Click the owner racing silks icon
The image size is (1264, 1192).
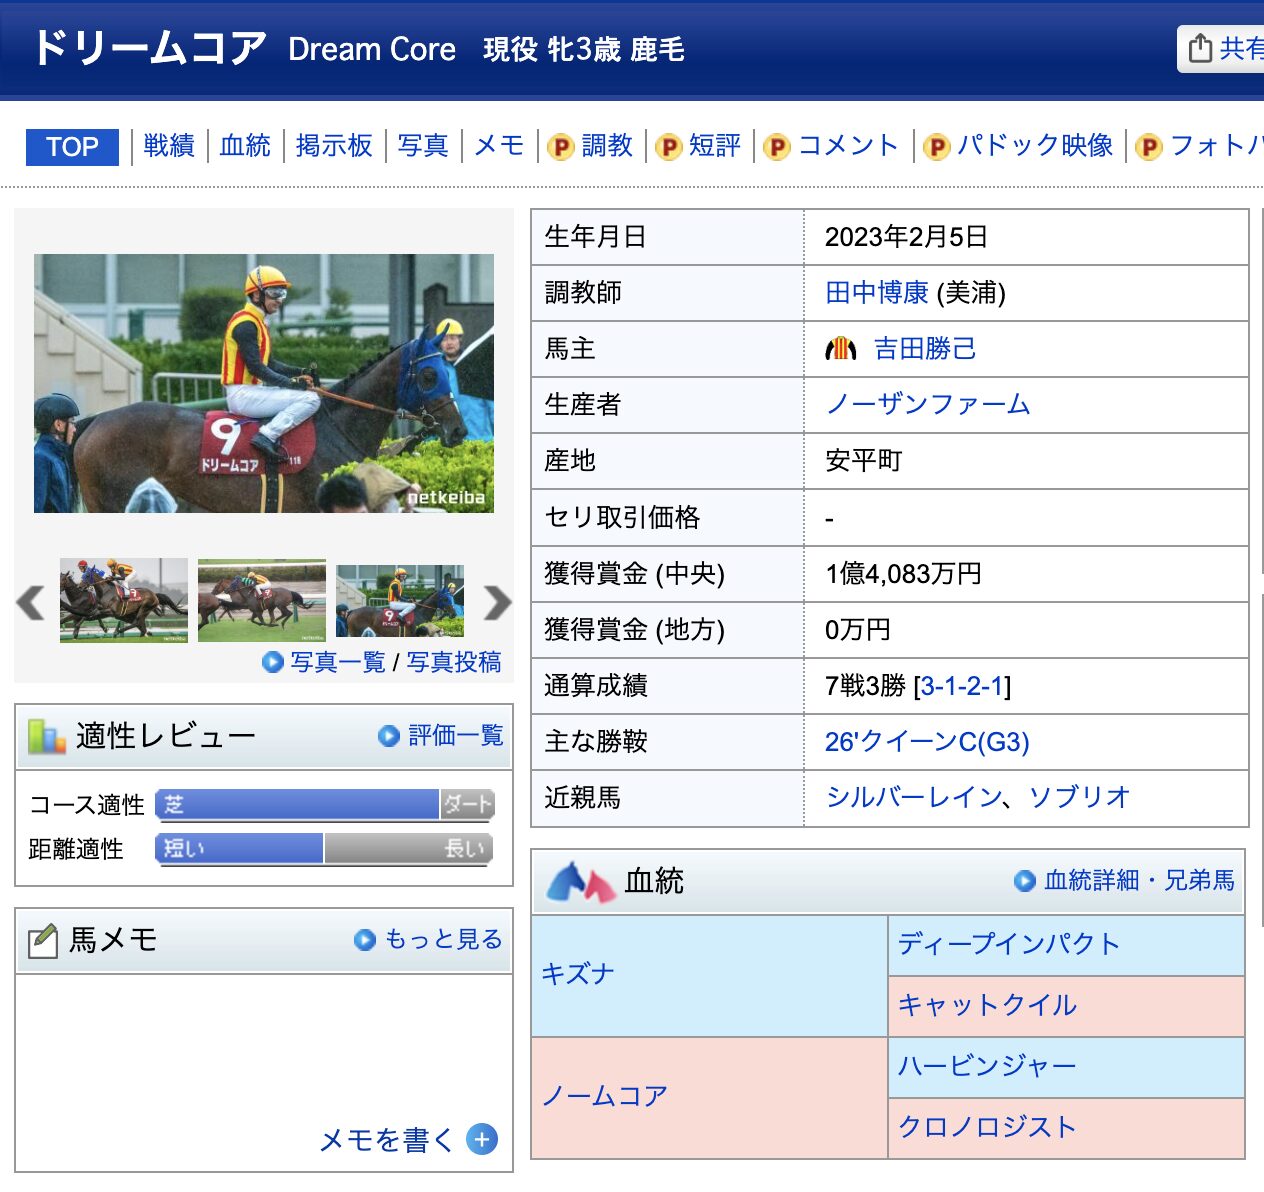pos(841,349)
